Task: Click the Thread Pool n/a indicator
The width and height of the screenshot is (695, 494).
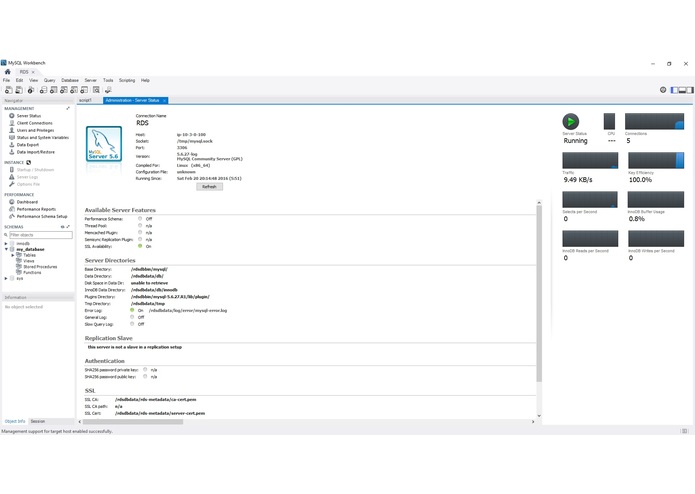Action: [140, 226]
